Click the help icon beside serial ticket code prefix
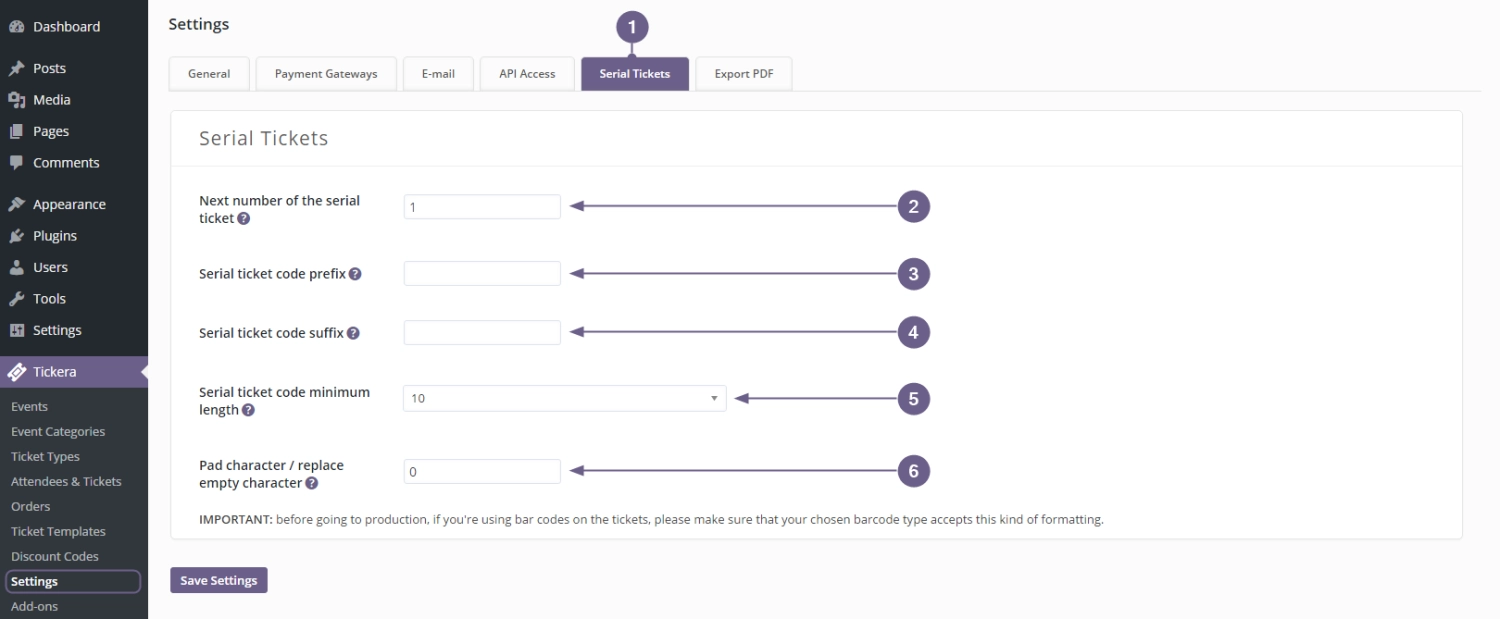Viewport: 1500px width, 619px height. click(355, 273)
